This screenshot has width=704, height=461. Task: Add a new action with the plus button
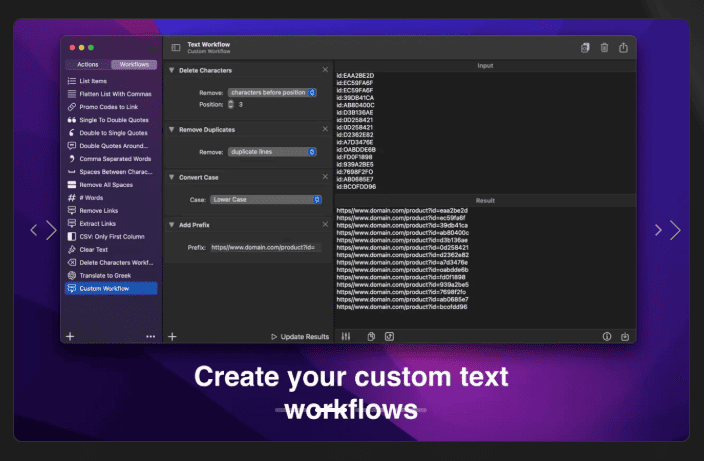(172, 337)
